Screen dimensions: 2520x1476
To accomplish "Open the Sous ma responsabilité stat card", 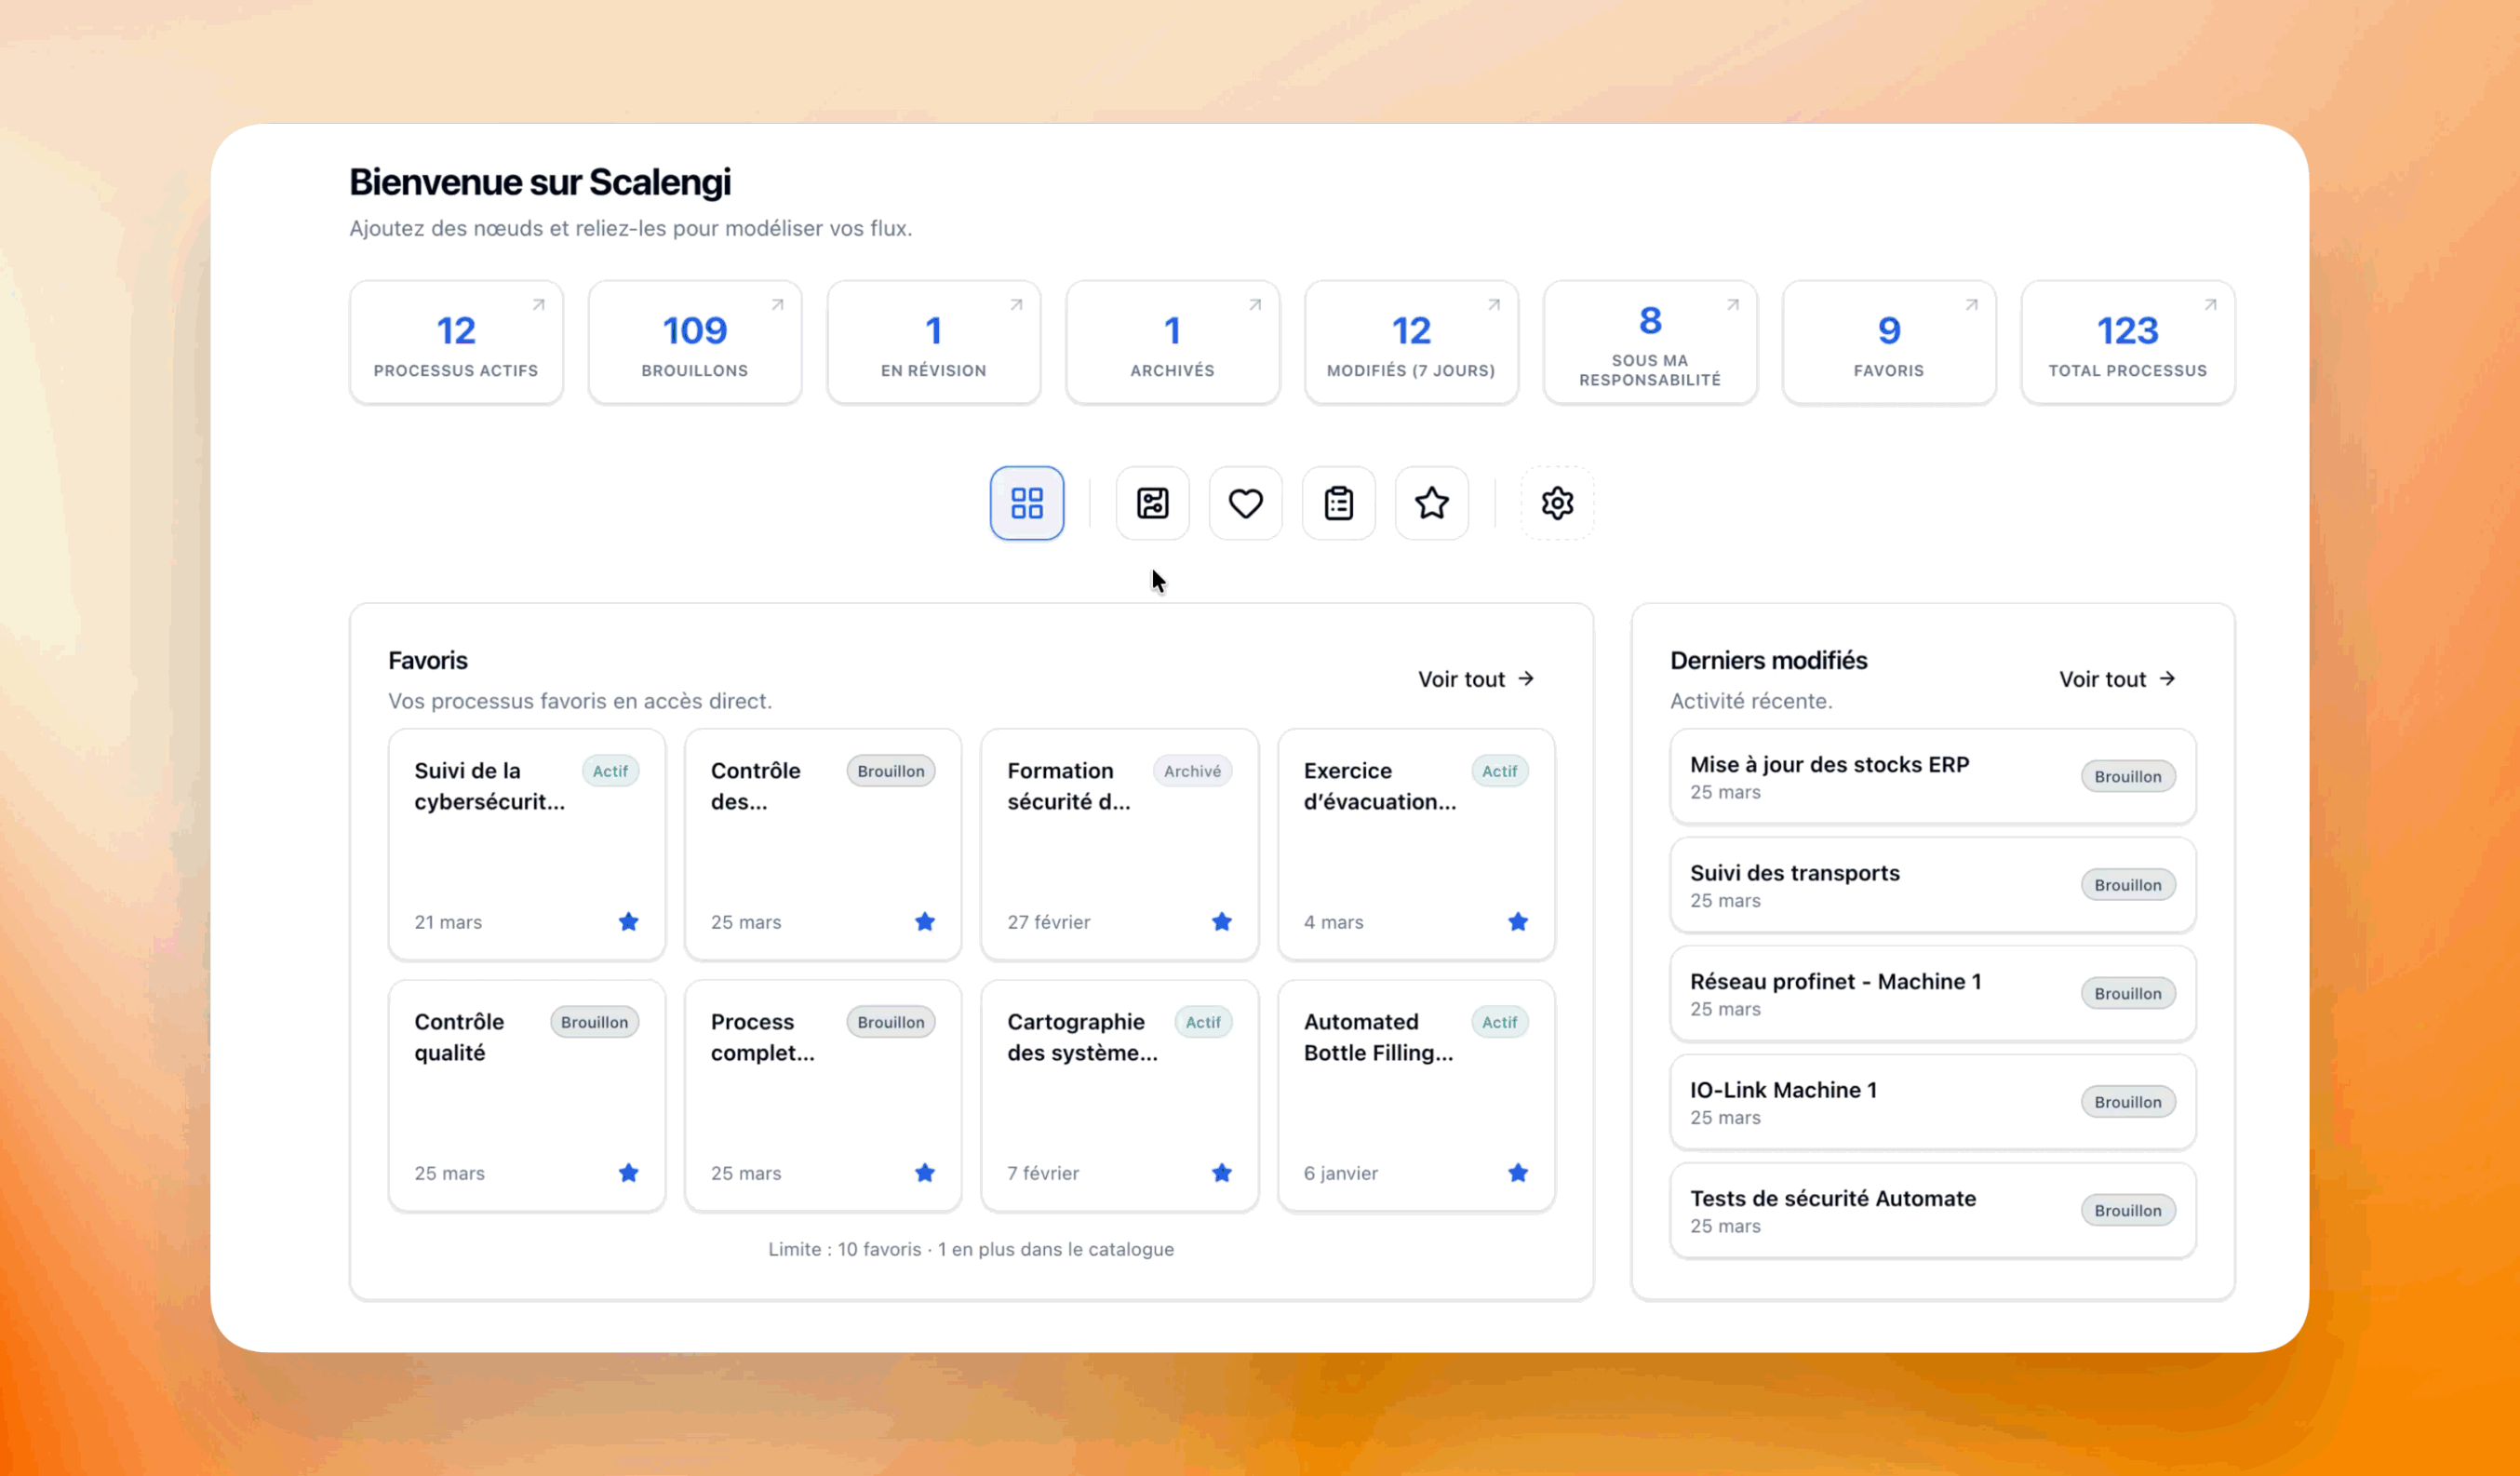I will pyautogui.click(x=1649, y=343).
